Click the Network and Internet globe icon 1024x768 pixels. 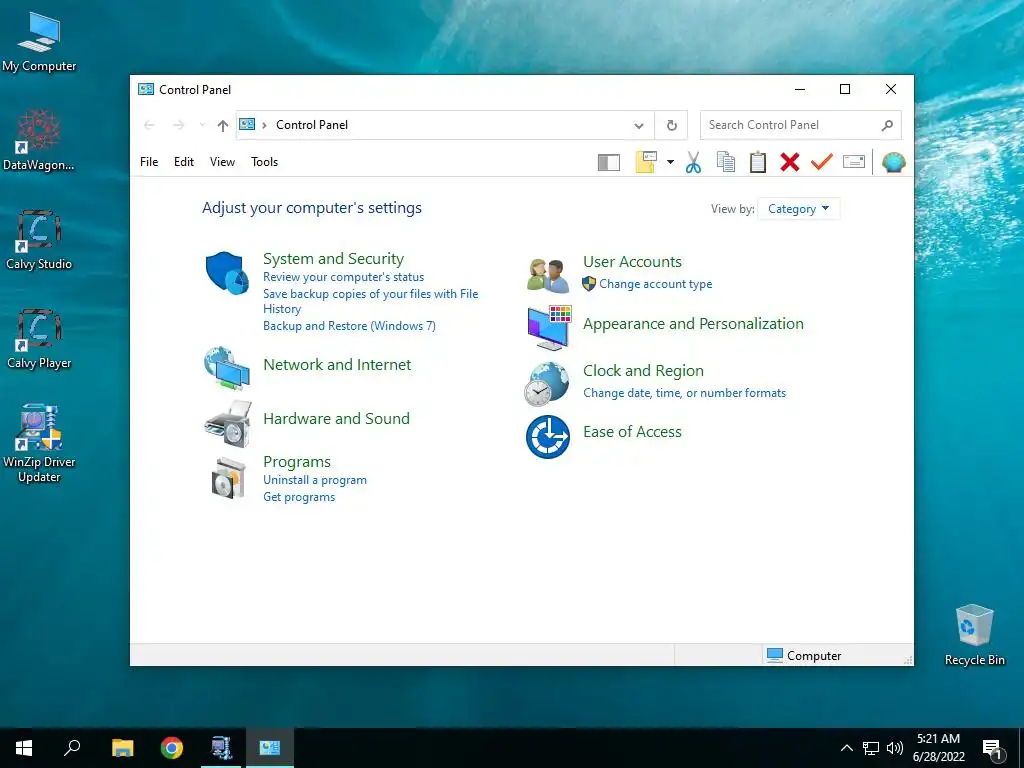227,368
